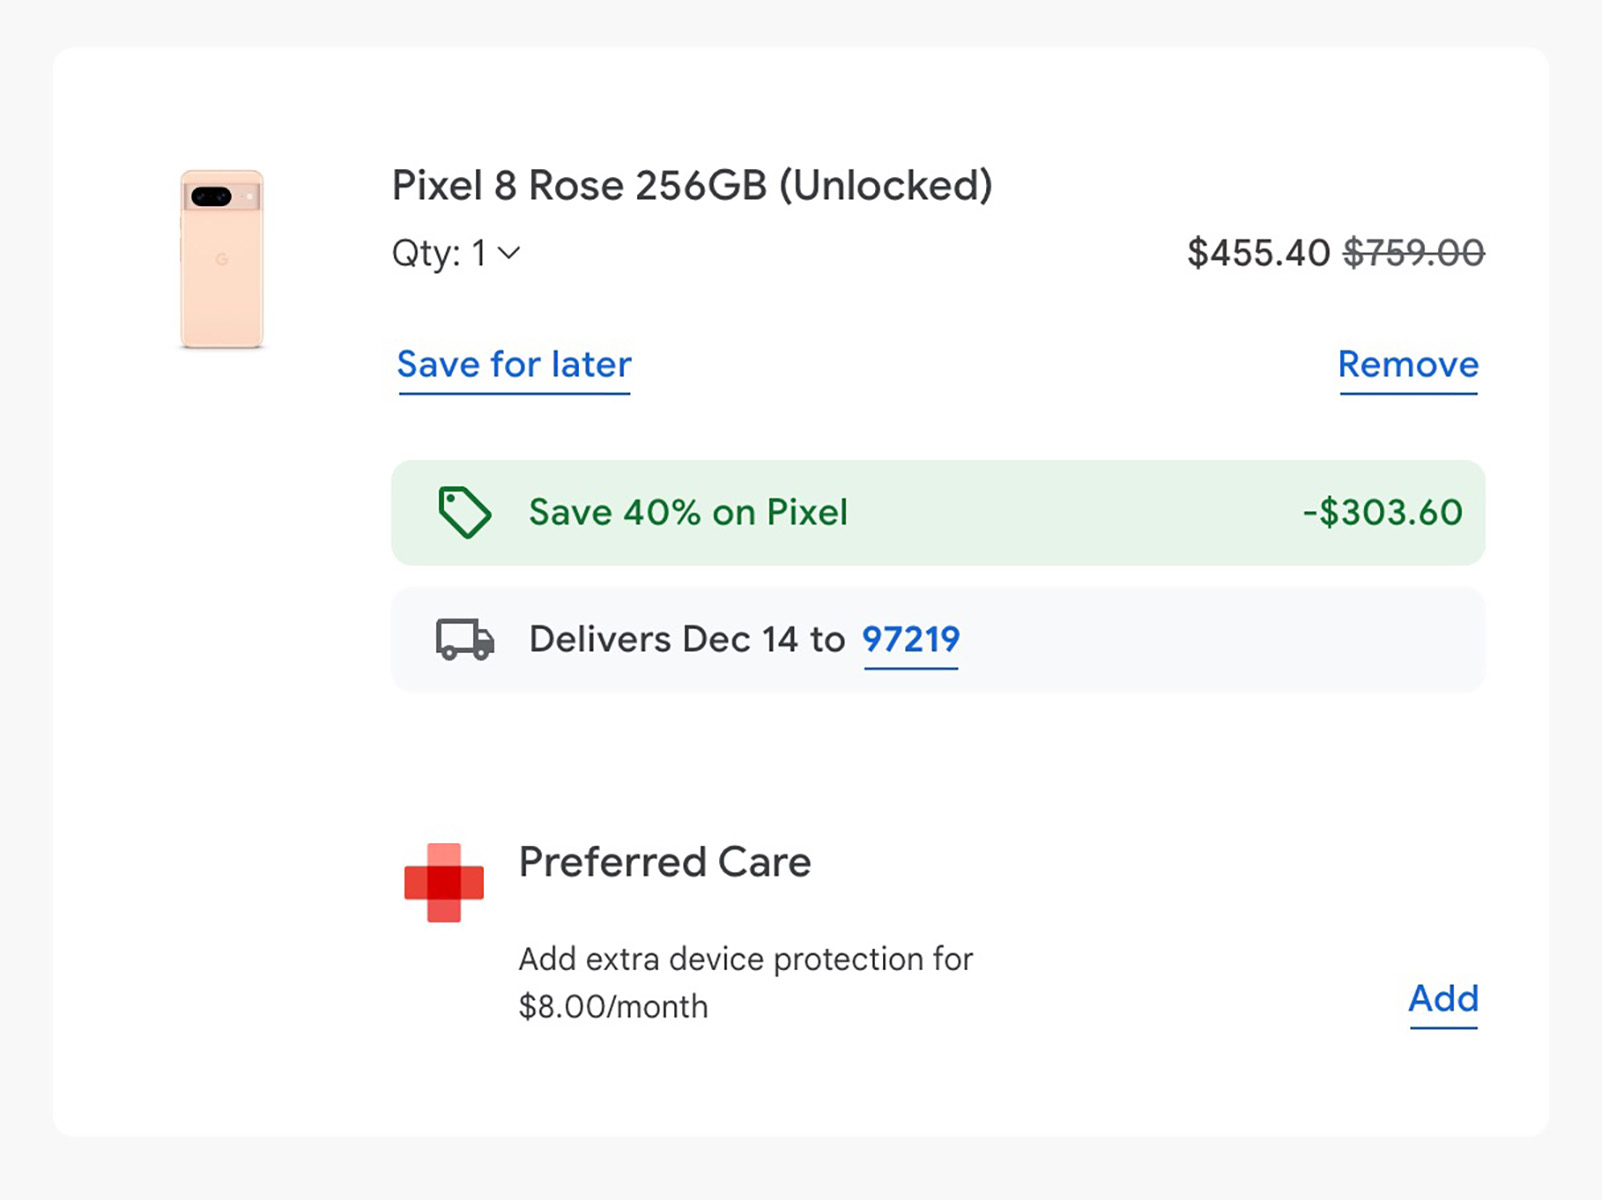
Task: Click the red Preferred Care cross icon
Action: (x=444, y=882)
